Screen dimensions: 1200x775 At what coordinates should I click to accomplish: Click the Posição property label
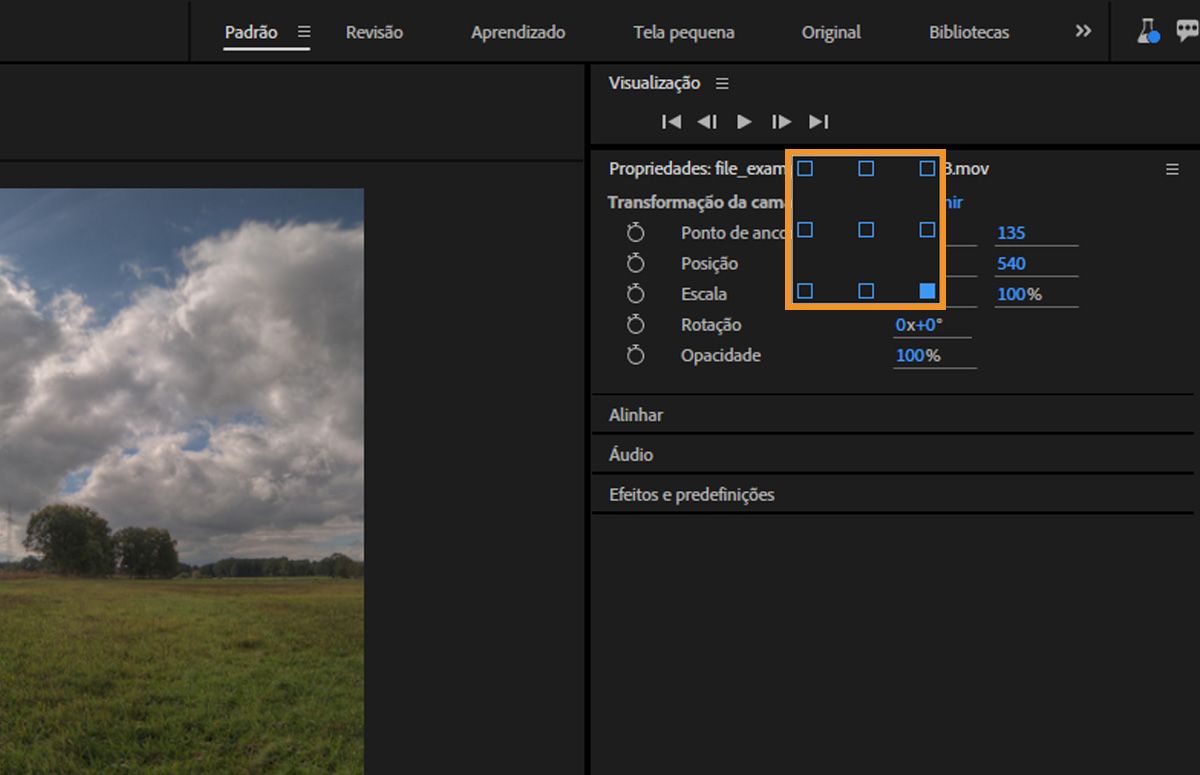[709, 264]
